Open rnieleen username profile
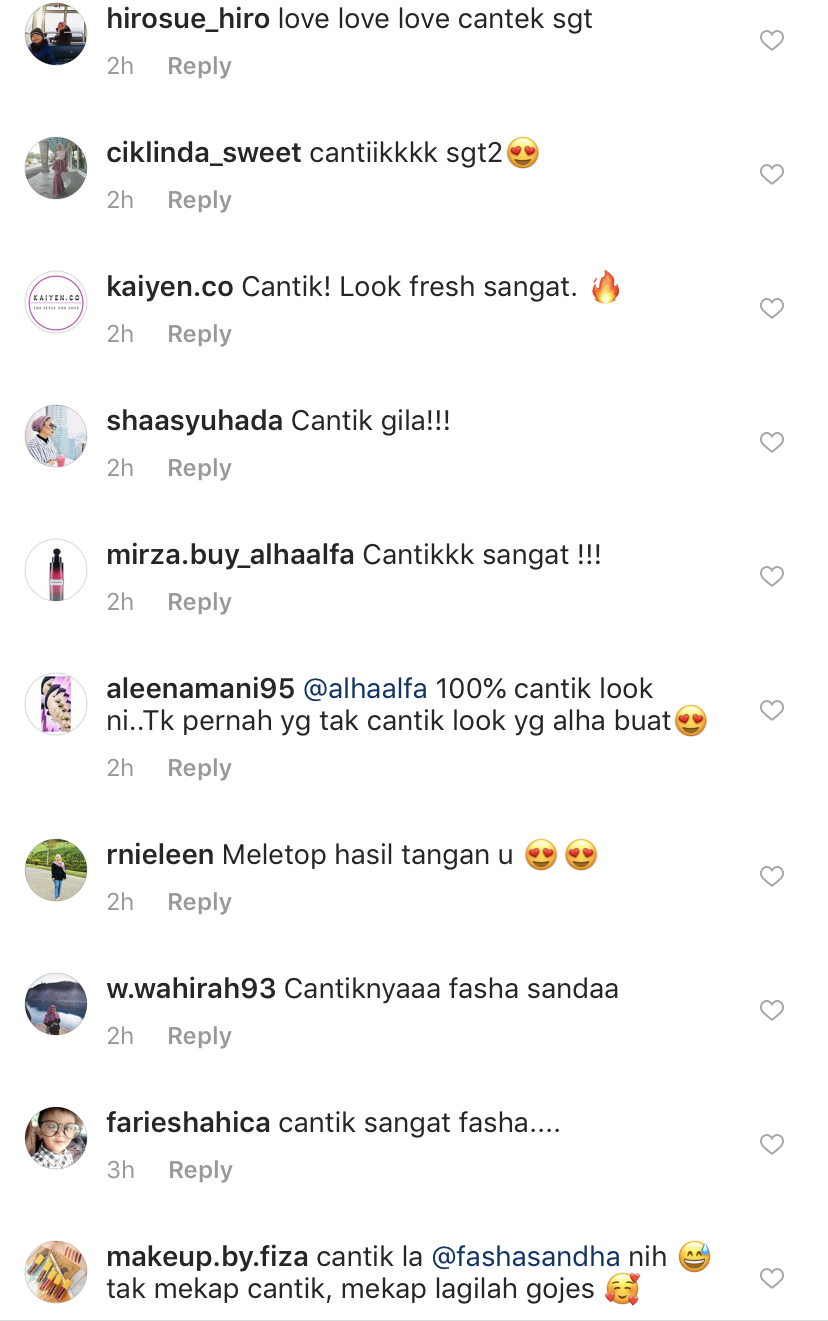 pos(160,855)
